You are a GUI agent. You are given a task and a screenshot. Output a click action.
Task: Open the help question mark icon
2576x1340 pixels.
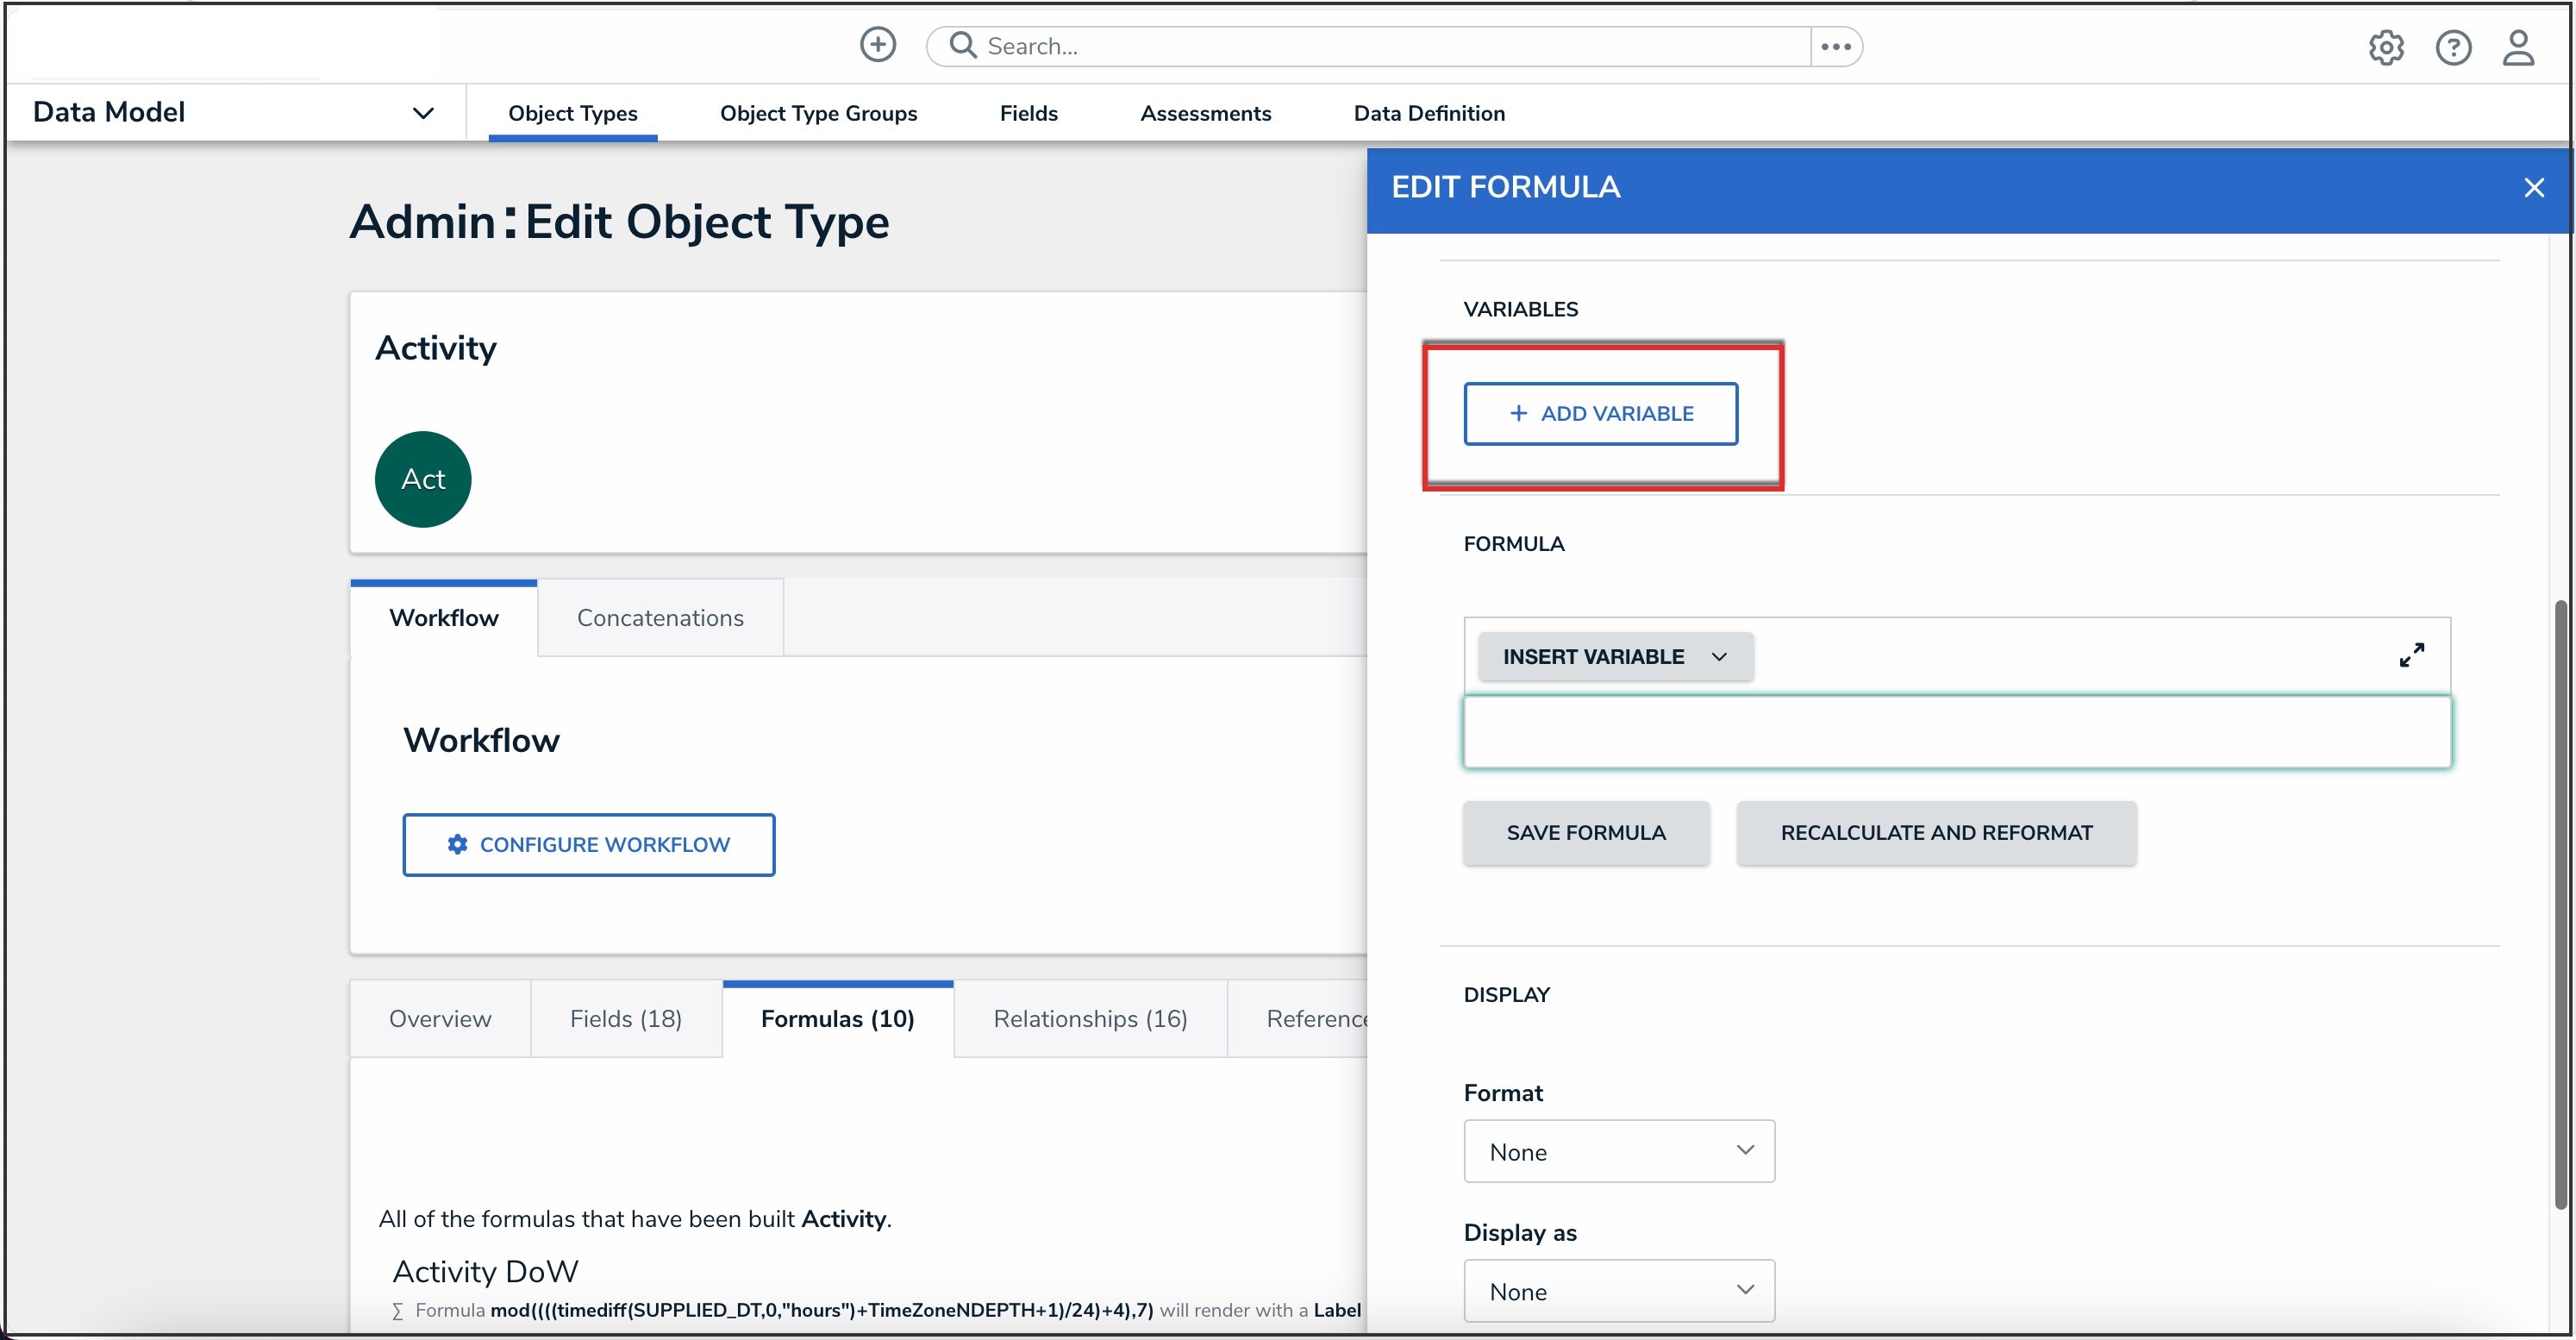(2452, 47)
